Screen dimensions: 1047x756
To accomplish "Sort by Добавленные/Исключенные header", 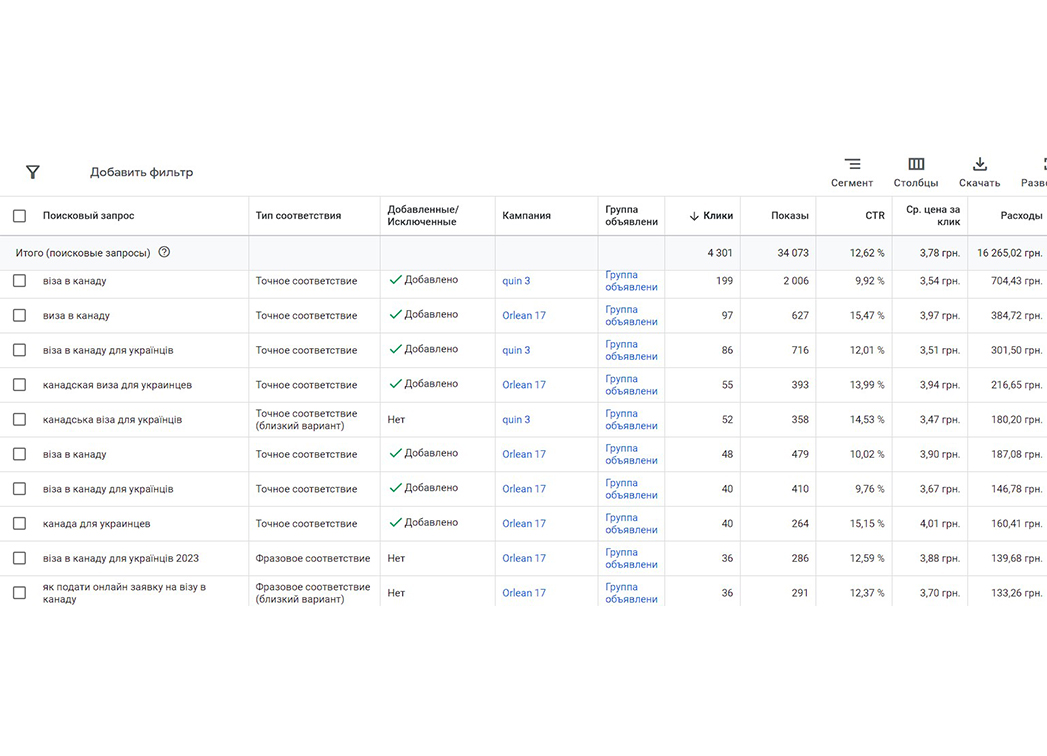I will pyautogui.click(x=423, y=215).
